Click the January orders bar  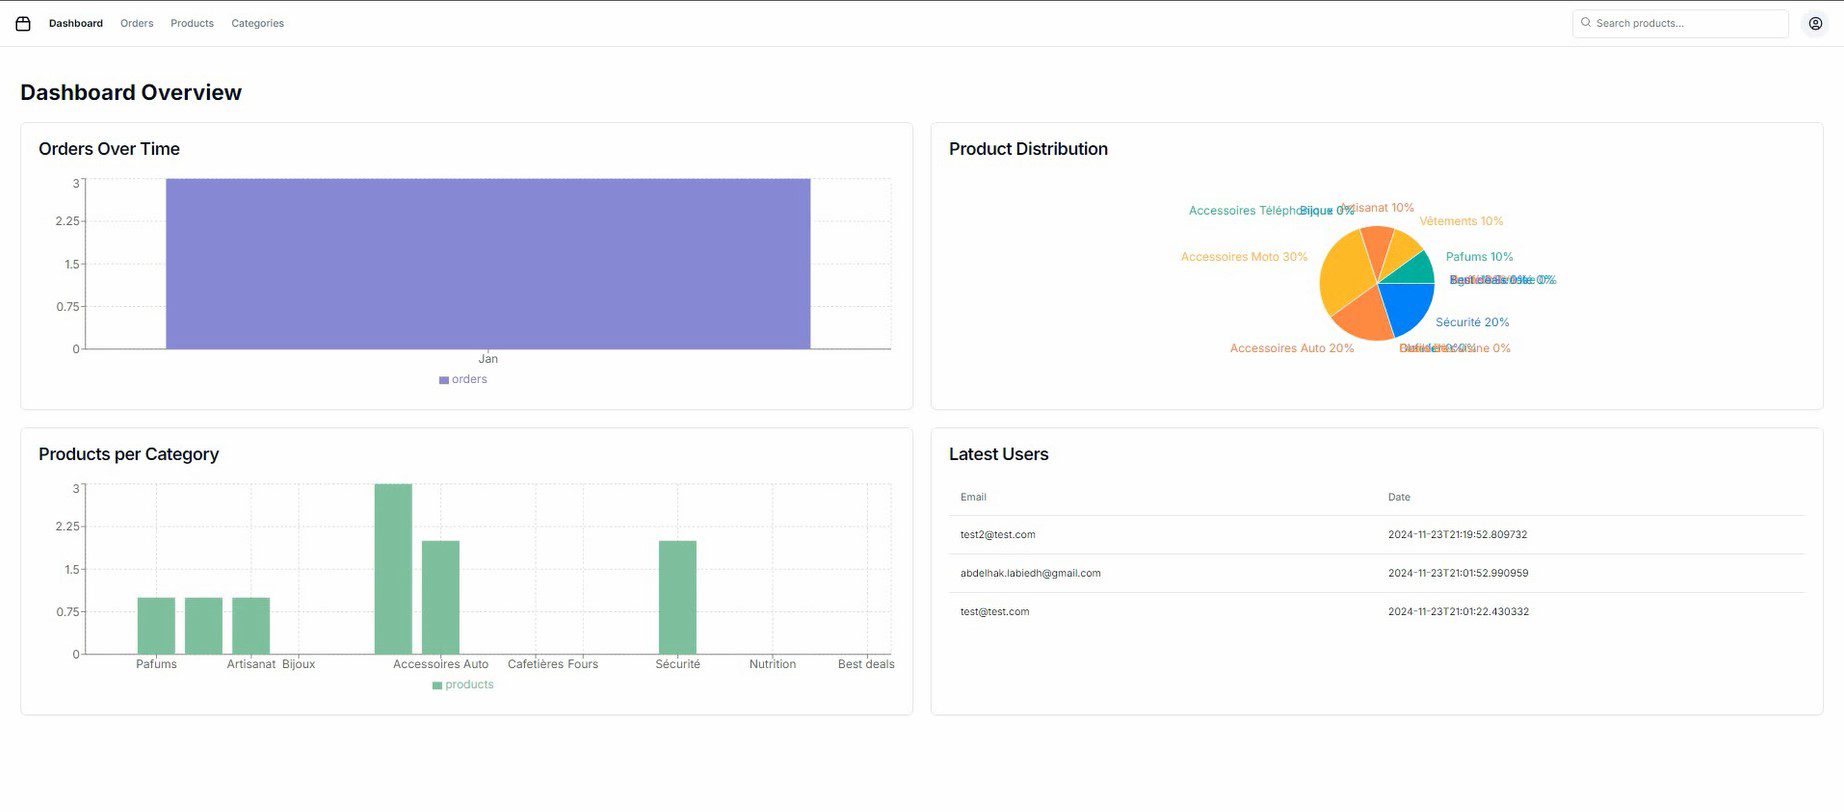488,264
